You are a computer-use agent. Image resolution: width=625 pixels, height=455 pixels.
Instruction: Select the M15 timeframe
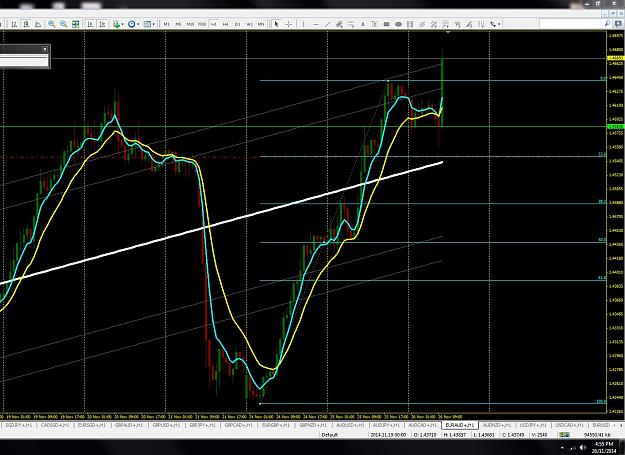[190, 24]
